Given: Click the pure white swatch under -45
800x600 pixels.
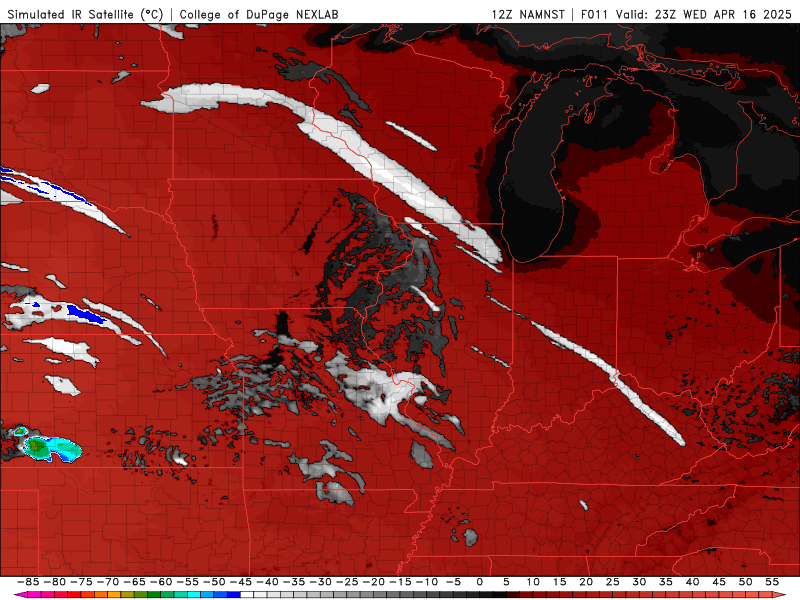Looking at the screenshot, I should pos(246,595).
